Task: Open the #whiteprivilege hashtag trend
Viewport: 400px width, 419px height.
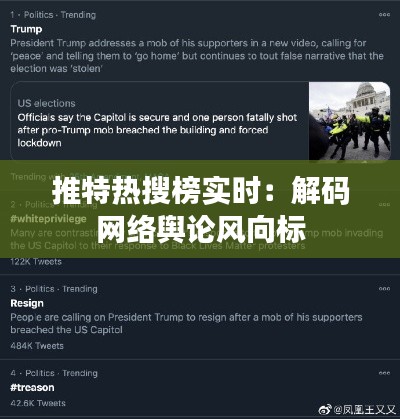Action: click(48, 219)
